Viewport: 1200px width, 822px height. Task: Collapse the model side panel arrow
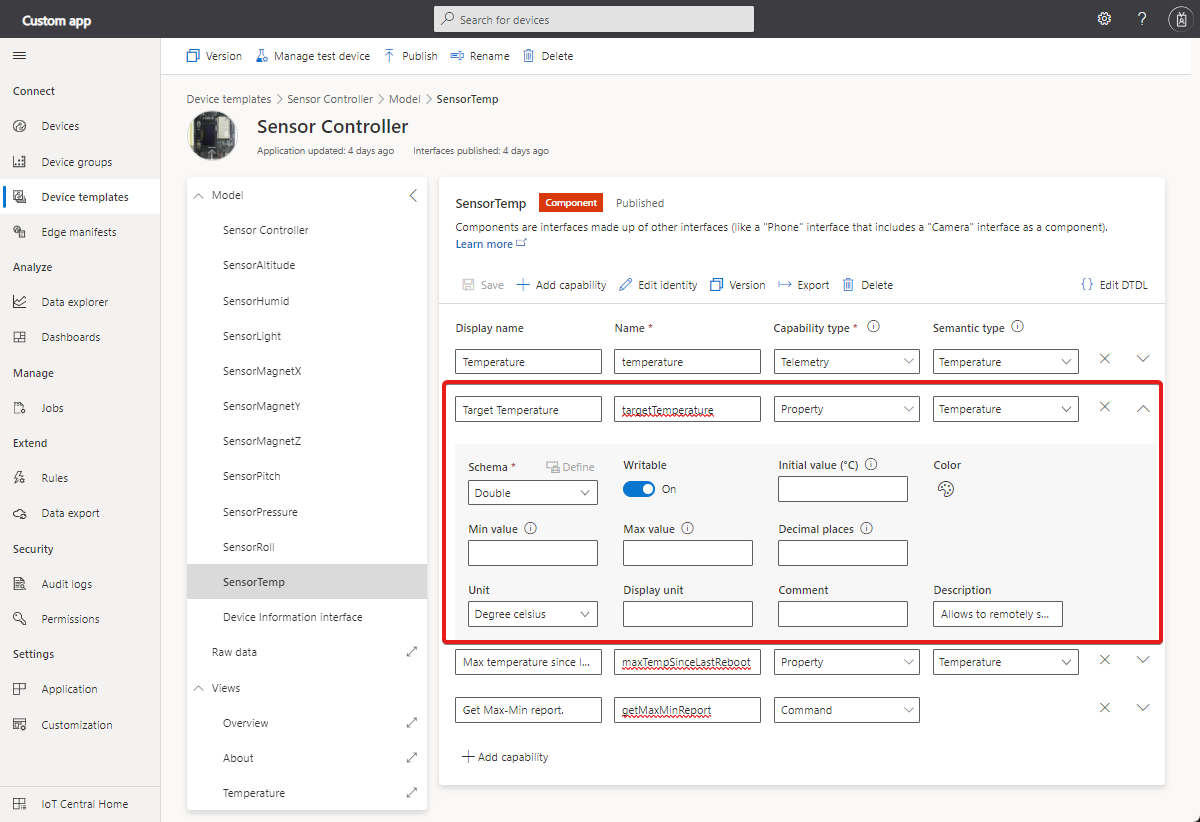[x=413, y=195]
